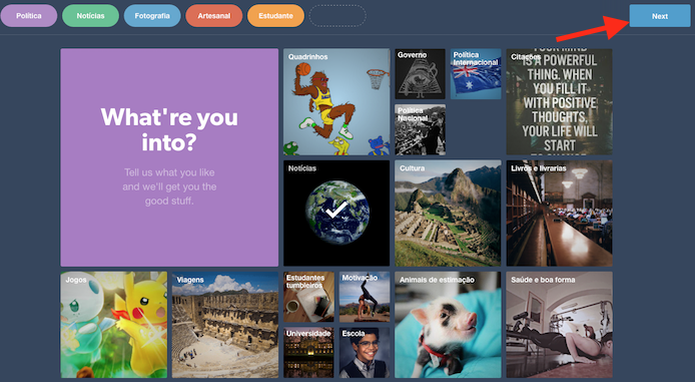The height and width of the screenshot is (382, 695).
Task: Click the red Artesanal tag pill
Action: click(x=214, y=16)
